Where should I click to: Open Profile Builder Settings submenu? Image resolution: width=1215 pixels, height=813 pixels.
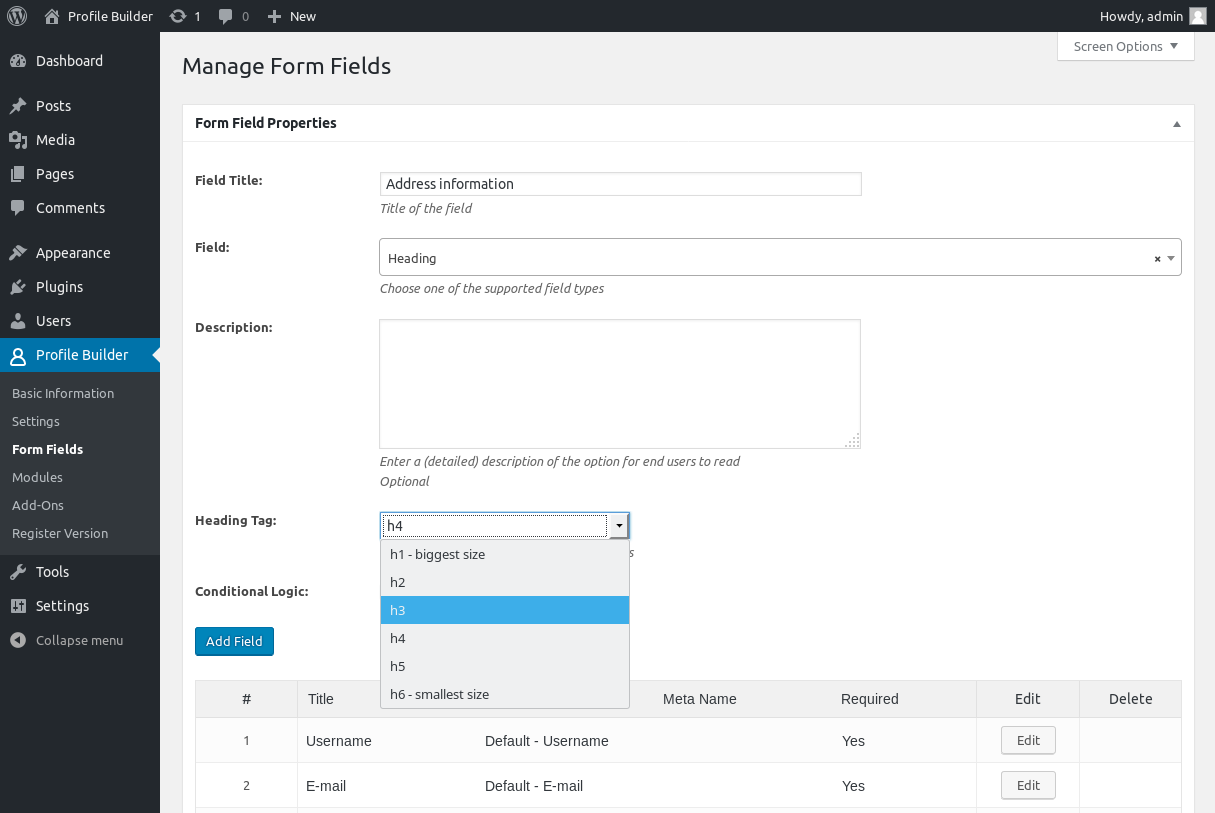click(x=36, y=421)
